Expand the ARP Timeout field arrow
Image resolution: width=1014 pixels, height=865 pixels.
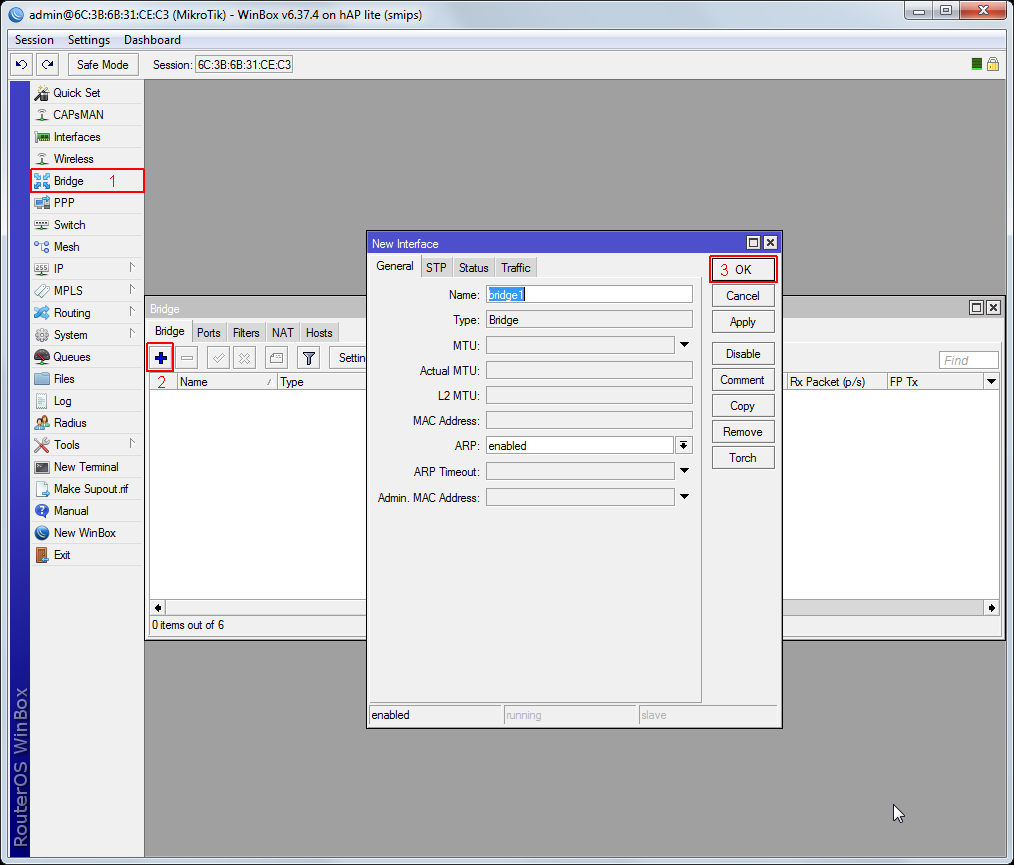(685, 471)
